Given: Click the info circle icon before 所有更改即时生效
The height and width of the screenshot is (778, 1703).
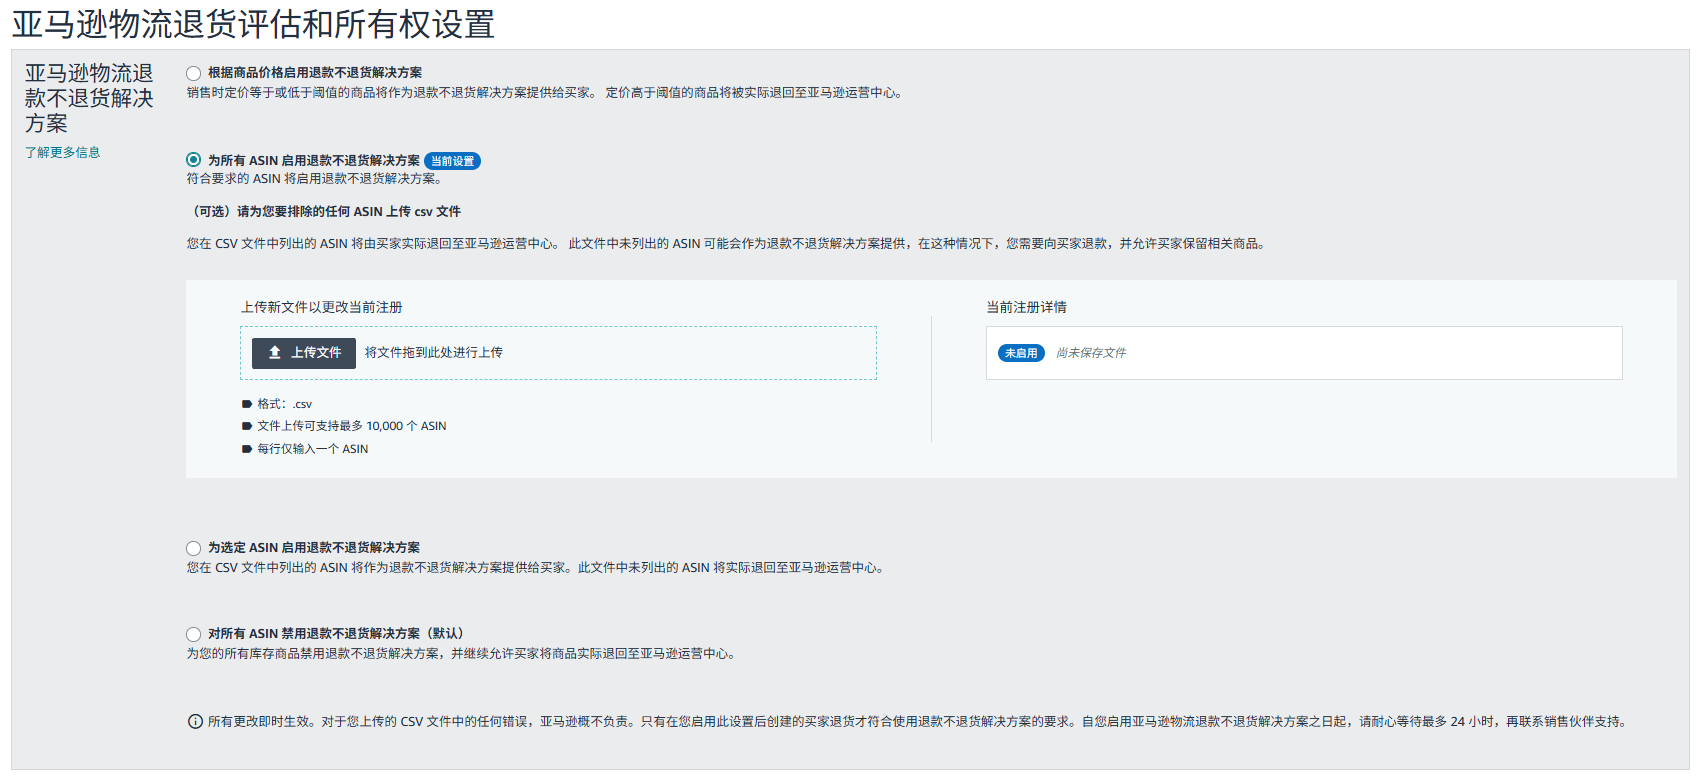Looking at the screenshot, I should point(195,722).
